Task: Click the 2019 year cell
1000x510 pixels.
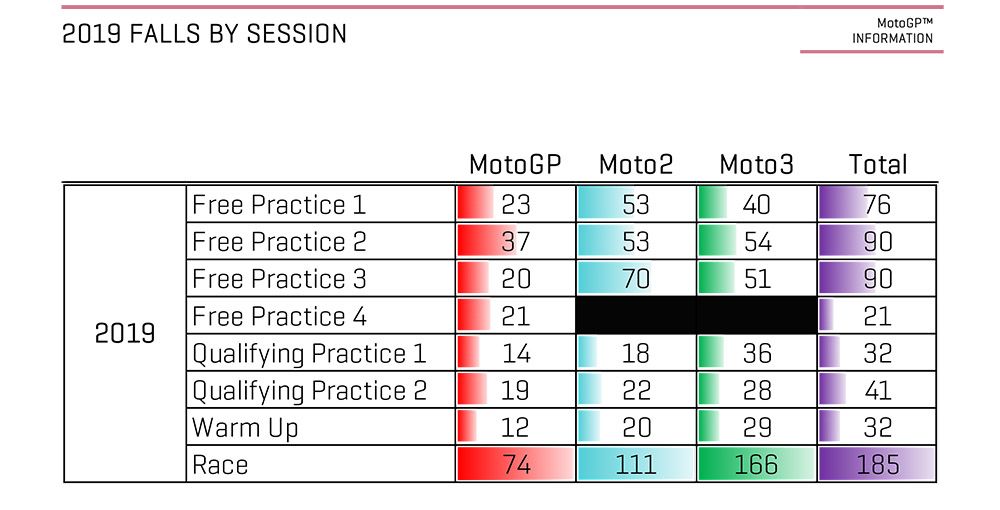Action: 125,333
